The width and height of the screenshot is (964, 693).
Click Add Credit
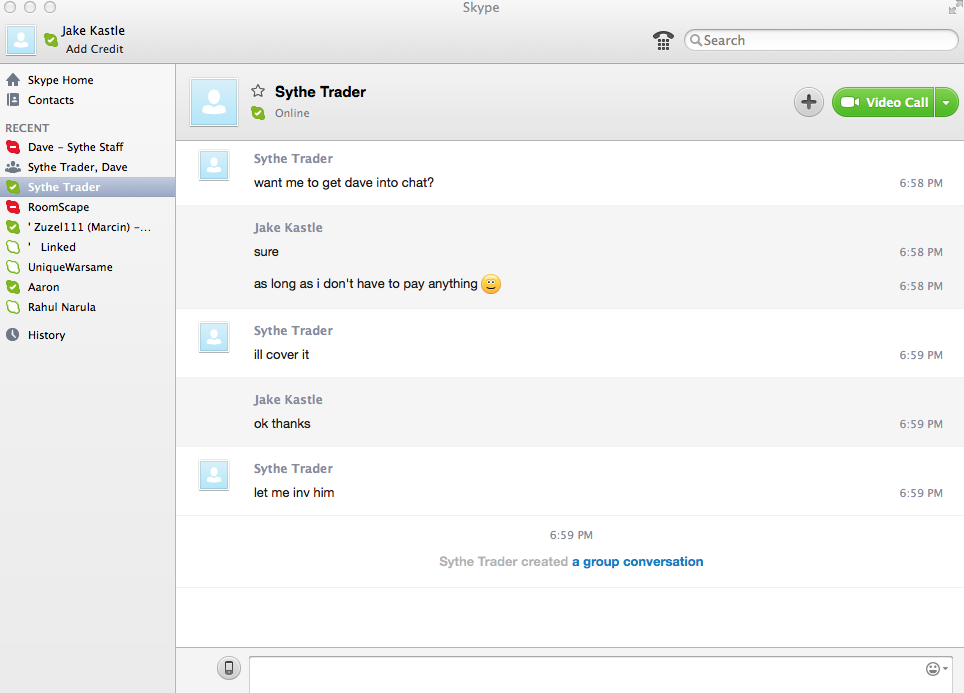coord(95,49)
